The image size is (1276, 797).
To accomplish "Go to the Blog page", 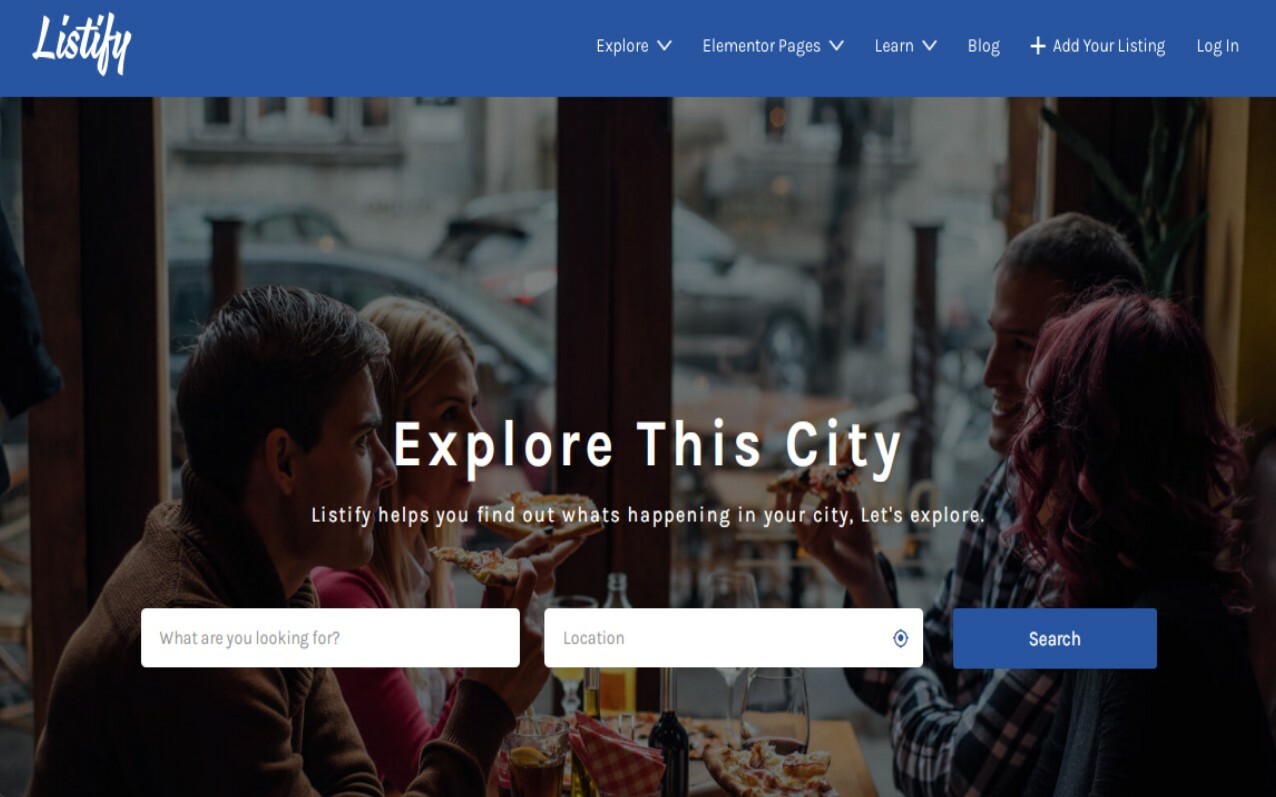I will (983, 46).
